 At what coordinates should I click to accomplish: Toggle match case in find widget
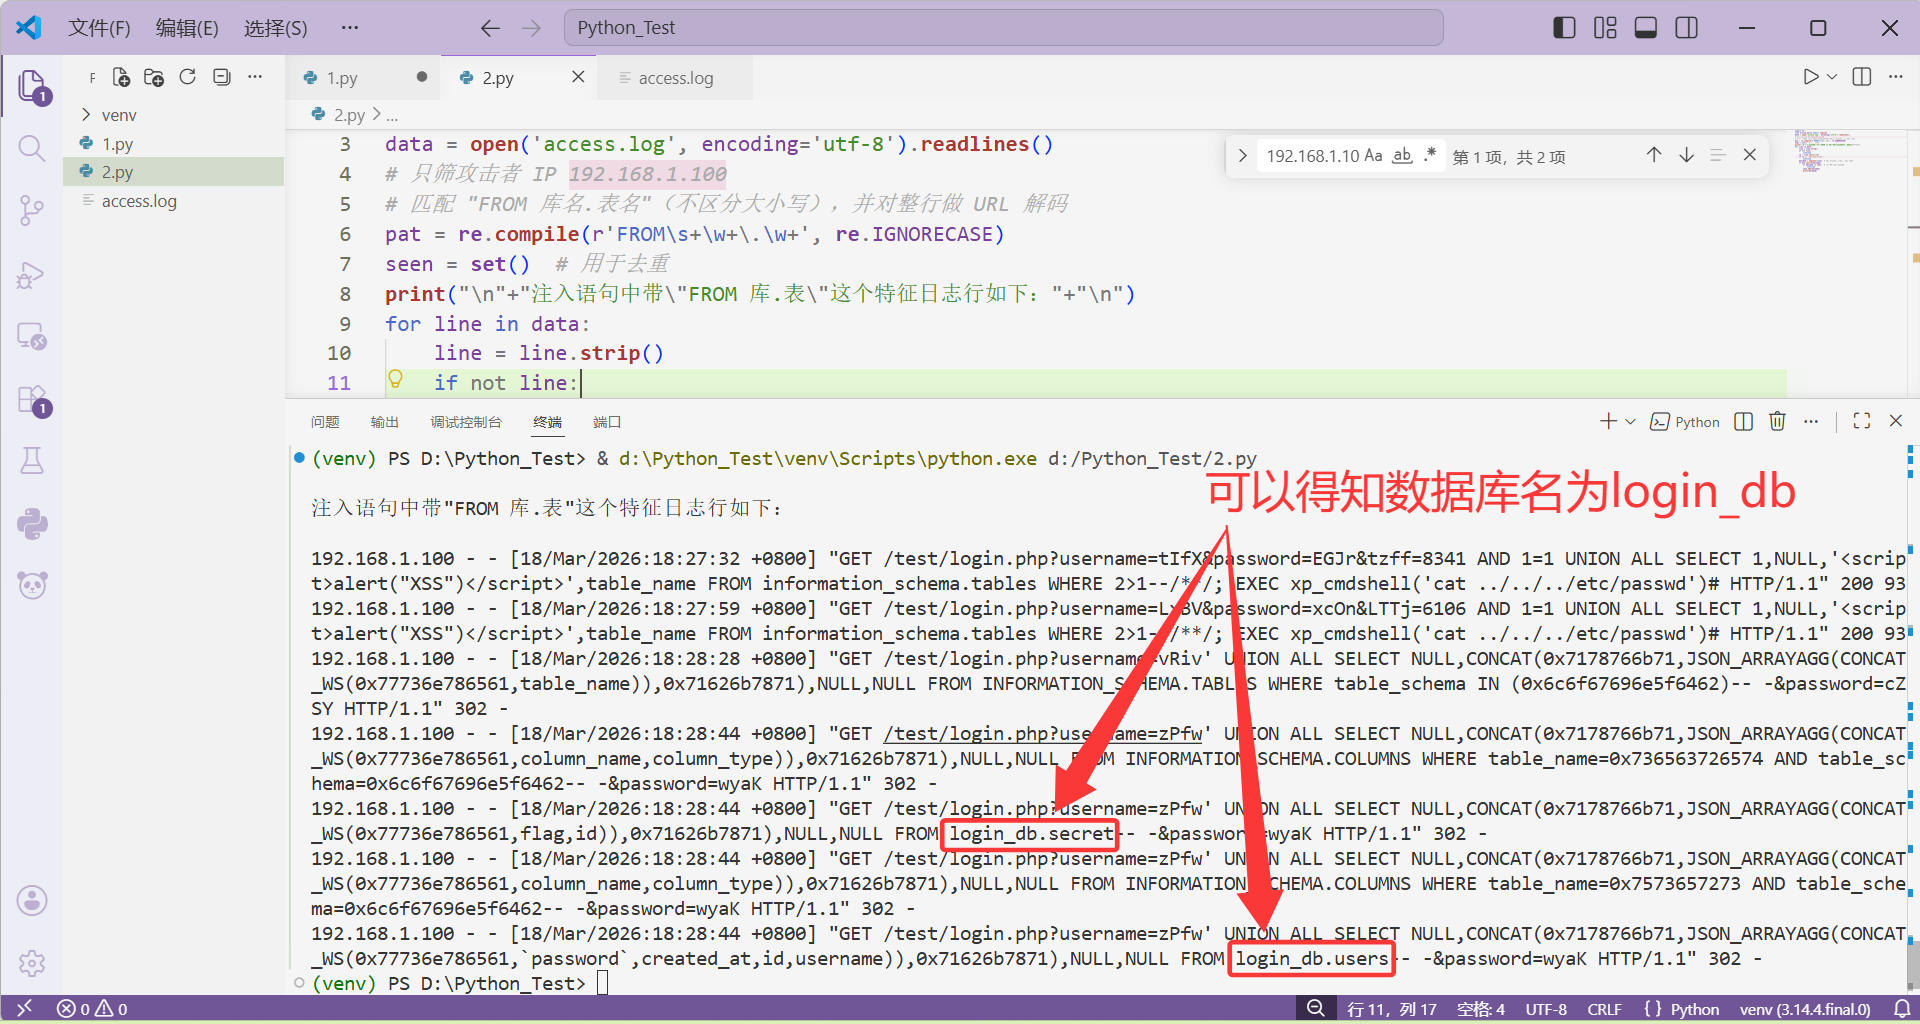tap(1373, 155)
